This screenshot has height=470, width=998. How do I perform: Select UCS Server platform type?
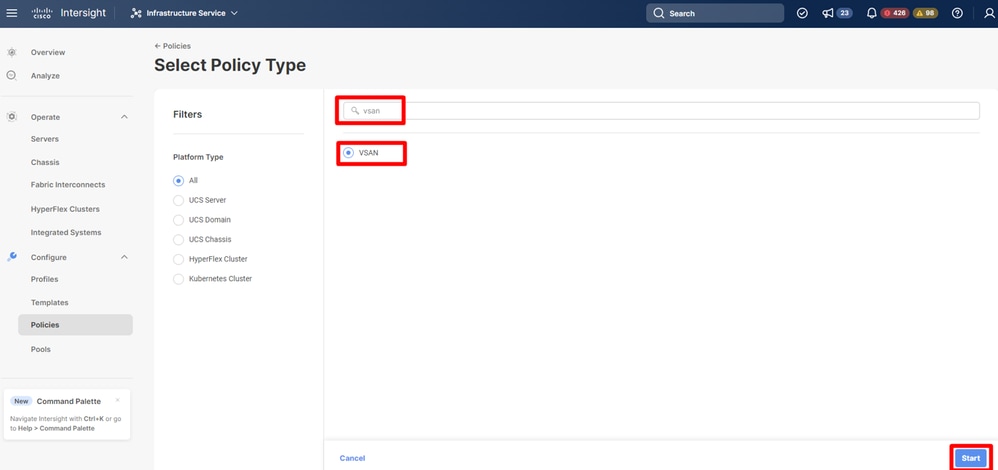[x=178, y=200]
